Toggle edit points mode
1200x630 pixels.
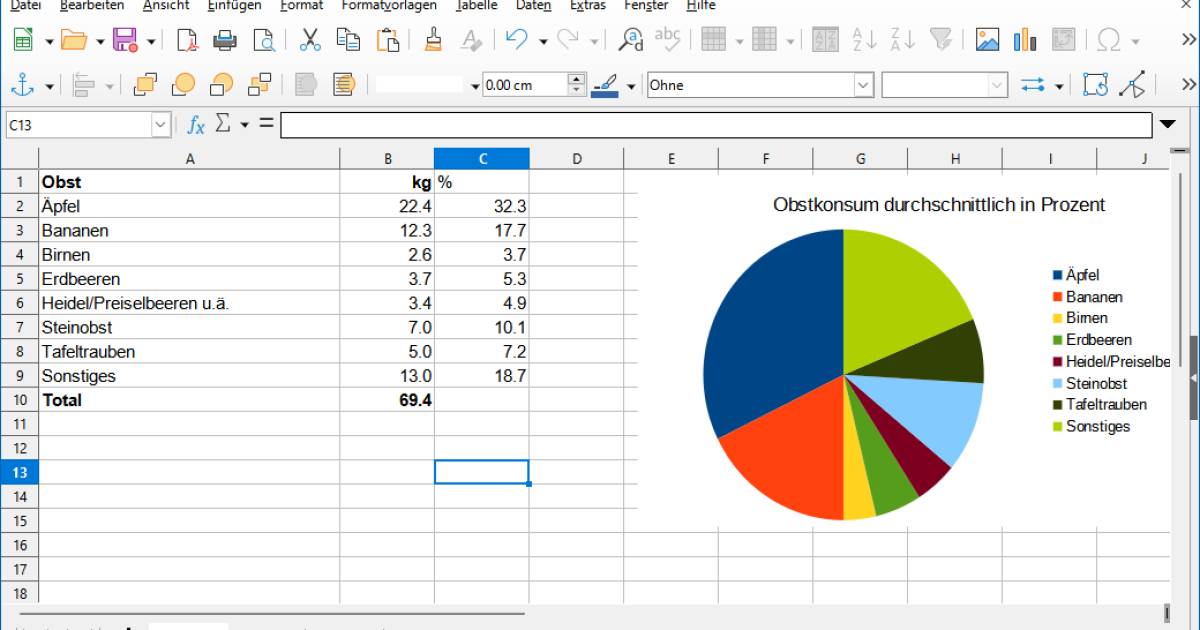coord(1133,85)
